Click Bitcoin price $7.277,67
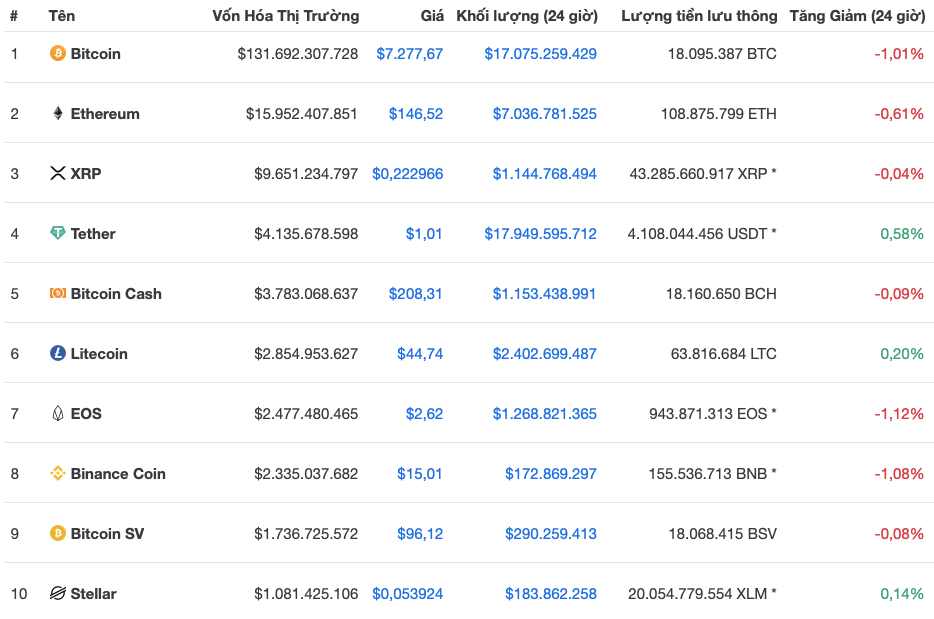The height and width of the screenshot is (619, 934). [x=410, y=54]
